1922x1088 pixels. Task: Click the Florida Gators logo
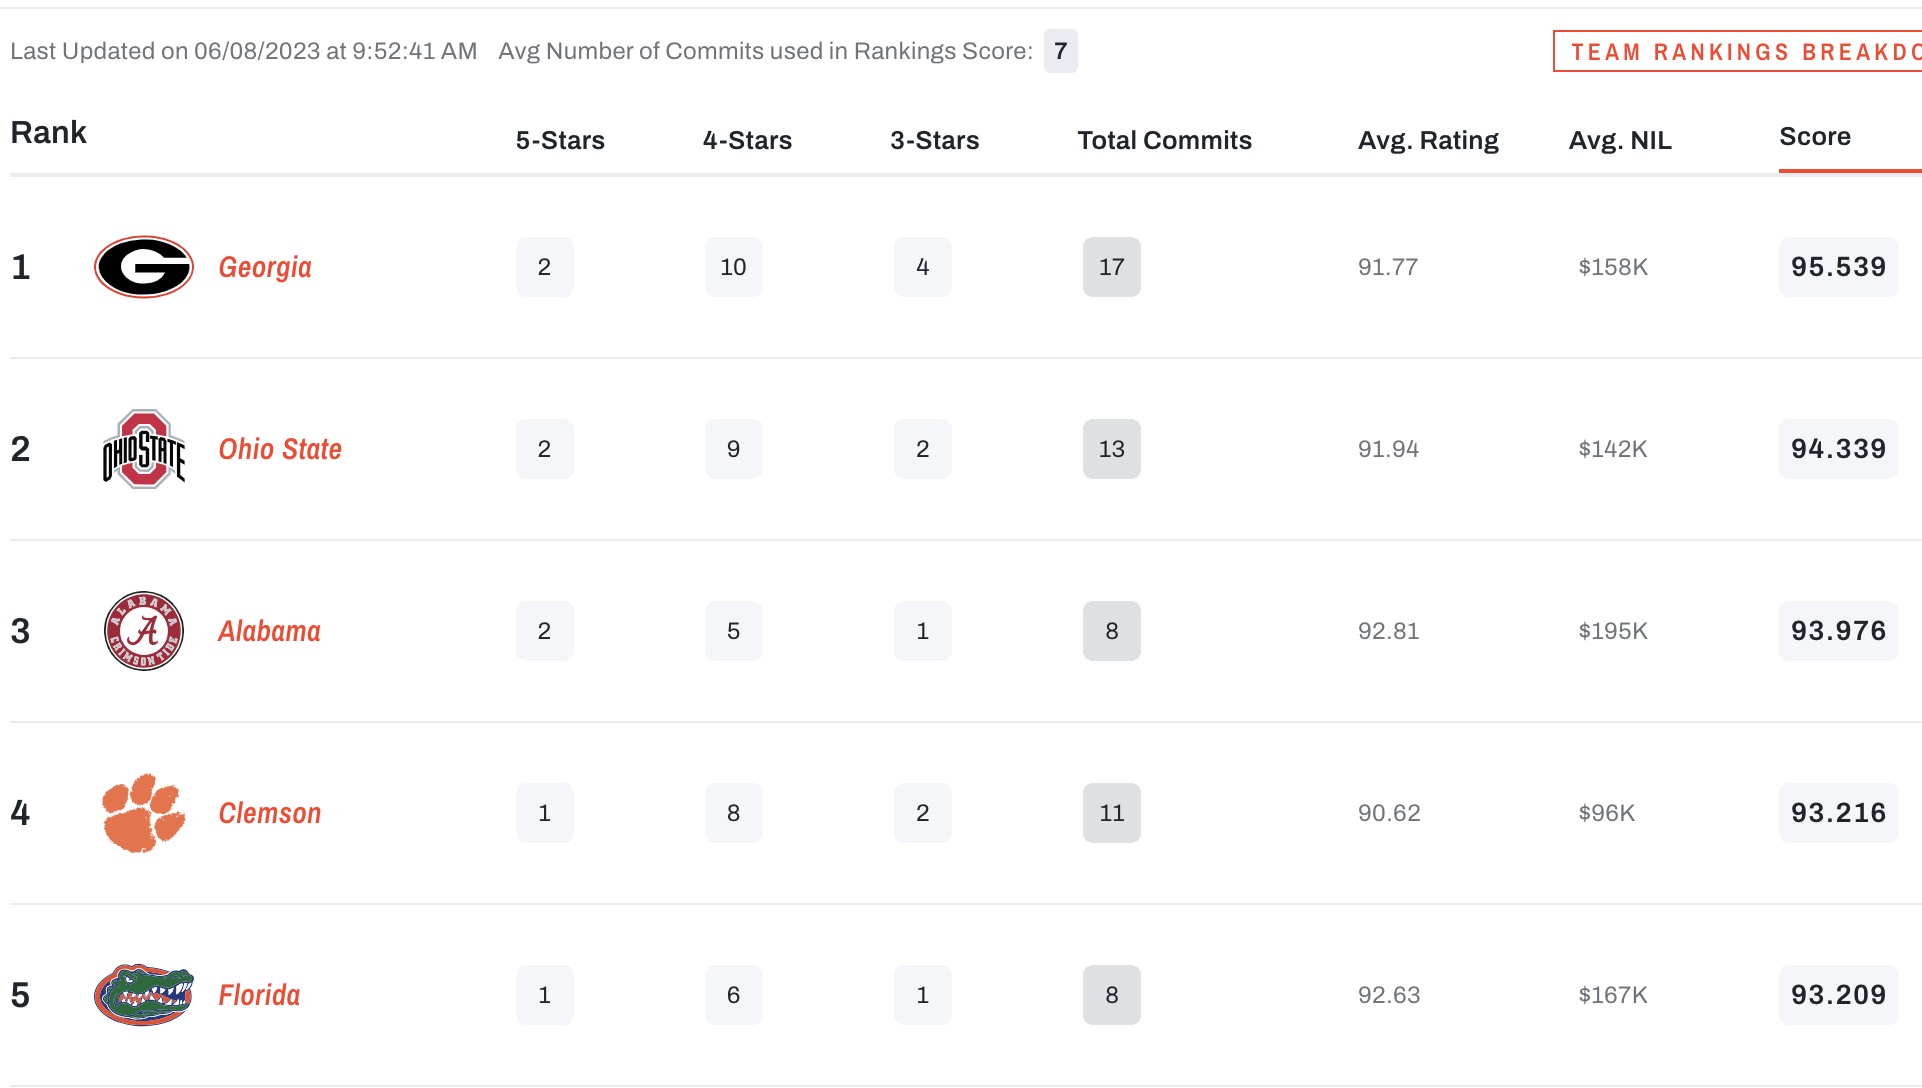pos(144,995)
